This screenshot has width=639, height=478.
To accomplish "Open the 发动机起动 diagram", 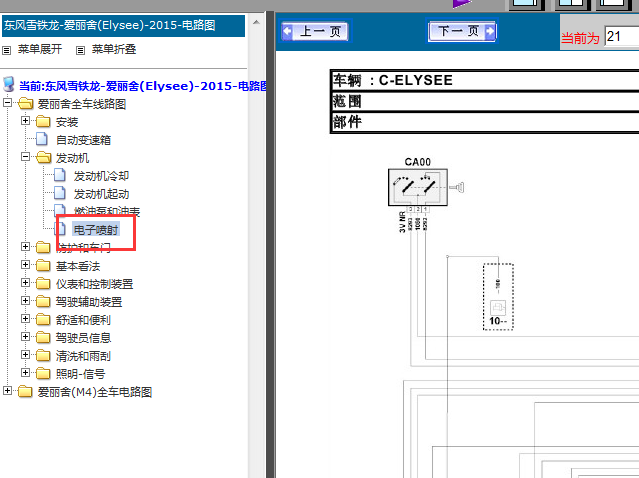I will point(101,194).
